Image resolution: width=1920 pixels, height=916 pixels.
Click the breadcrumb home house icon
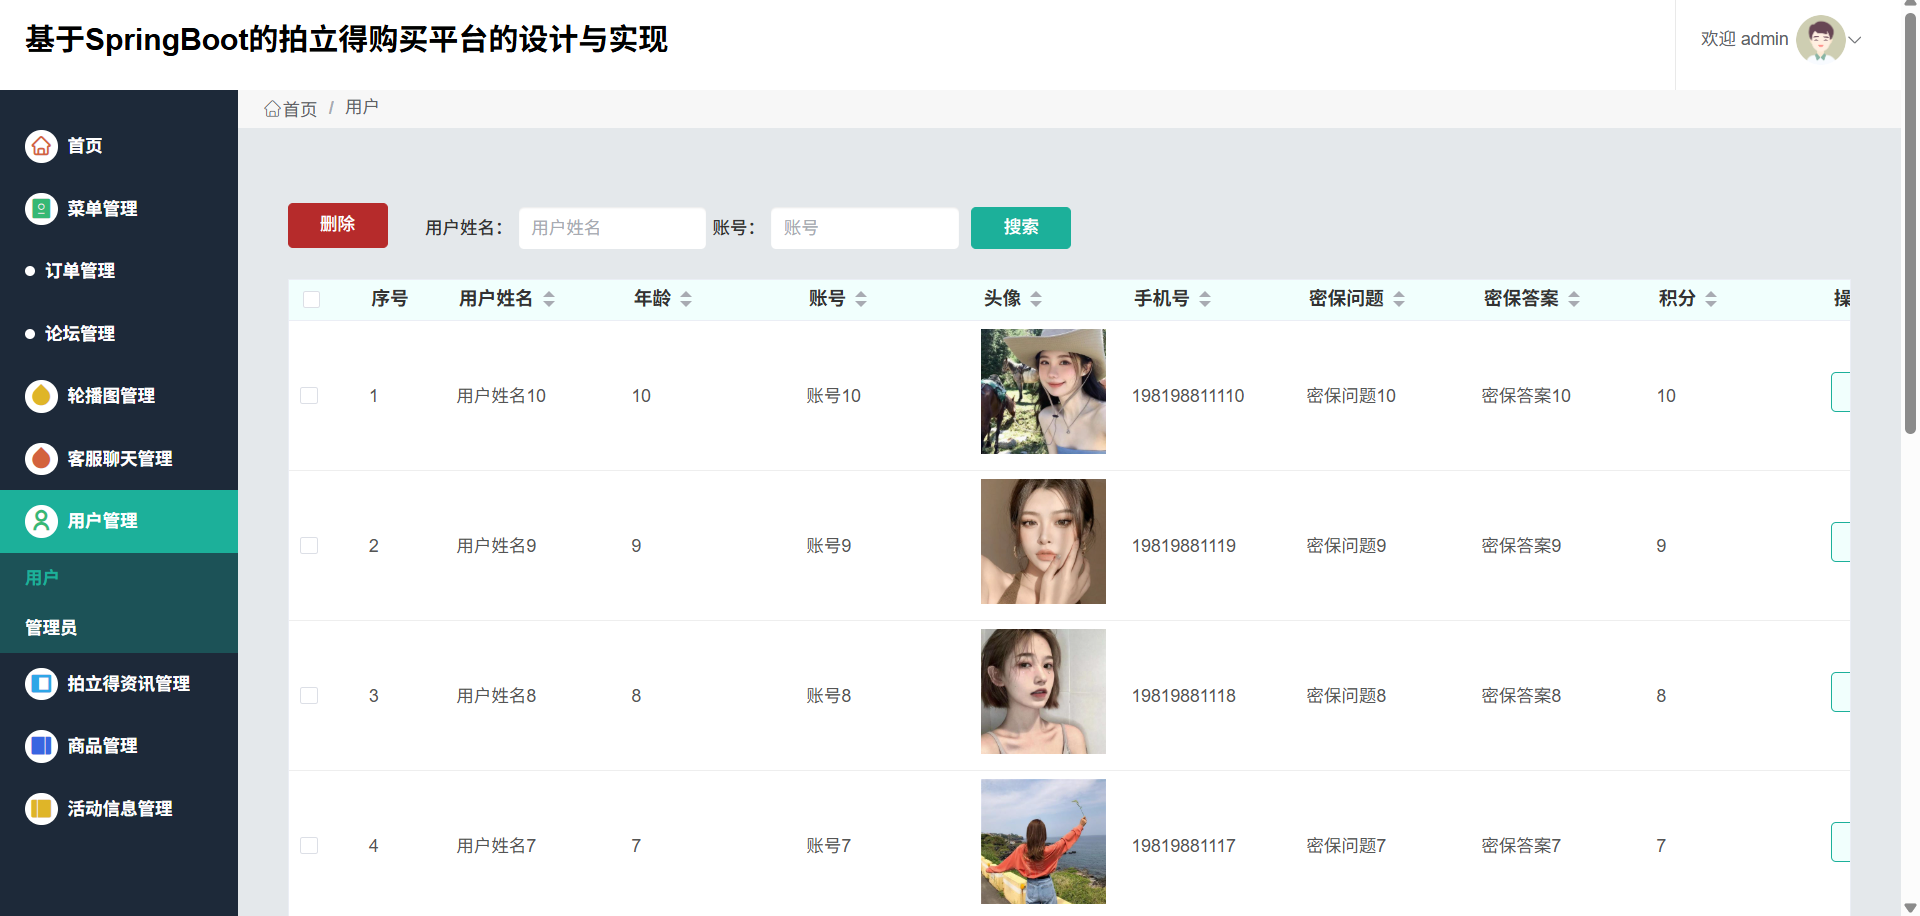(272, 109)
